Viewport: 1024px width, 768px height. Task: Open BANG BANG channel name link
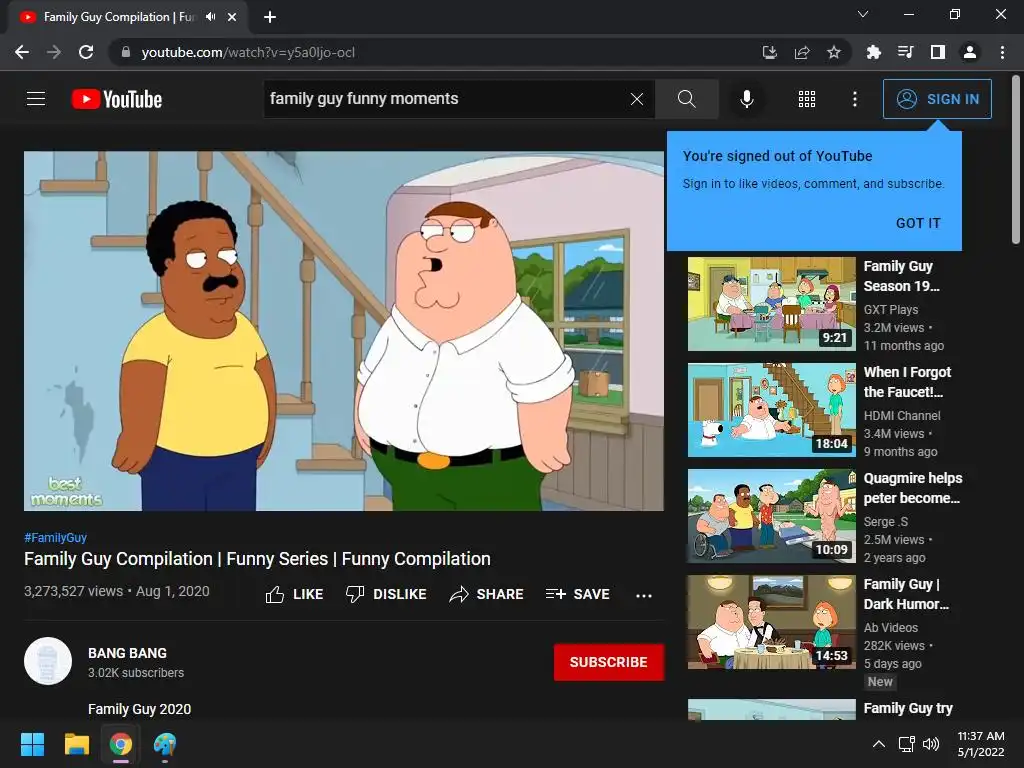pos(127,653)
